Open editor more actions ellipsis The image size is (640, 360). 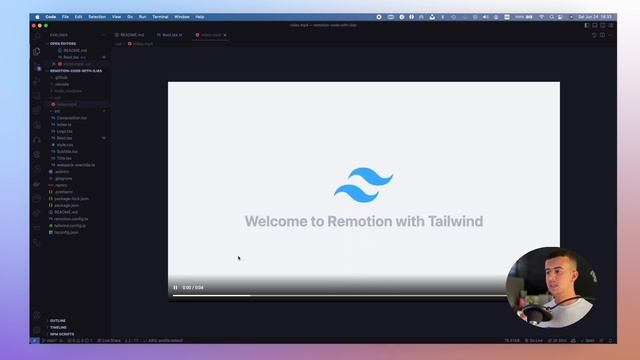click(610, 35)
